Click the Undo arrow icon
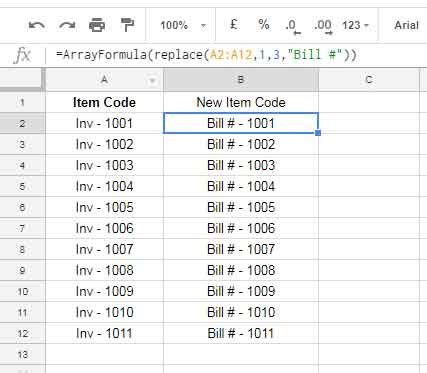 click(37, 25)
